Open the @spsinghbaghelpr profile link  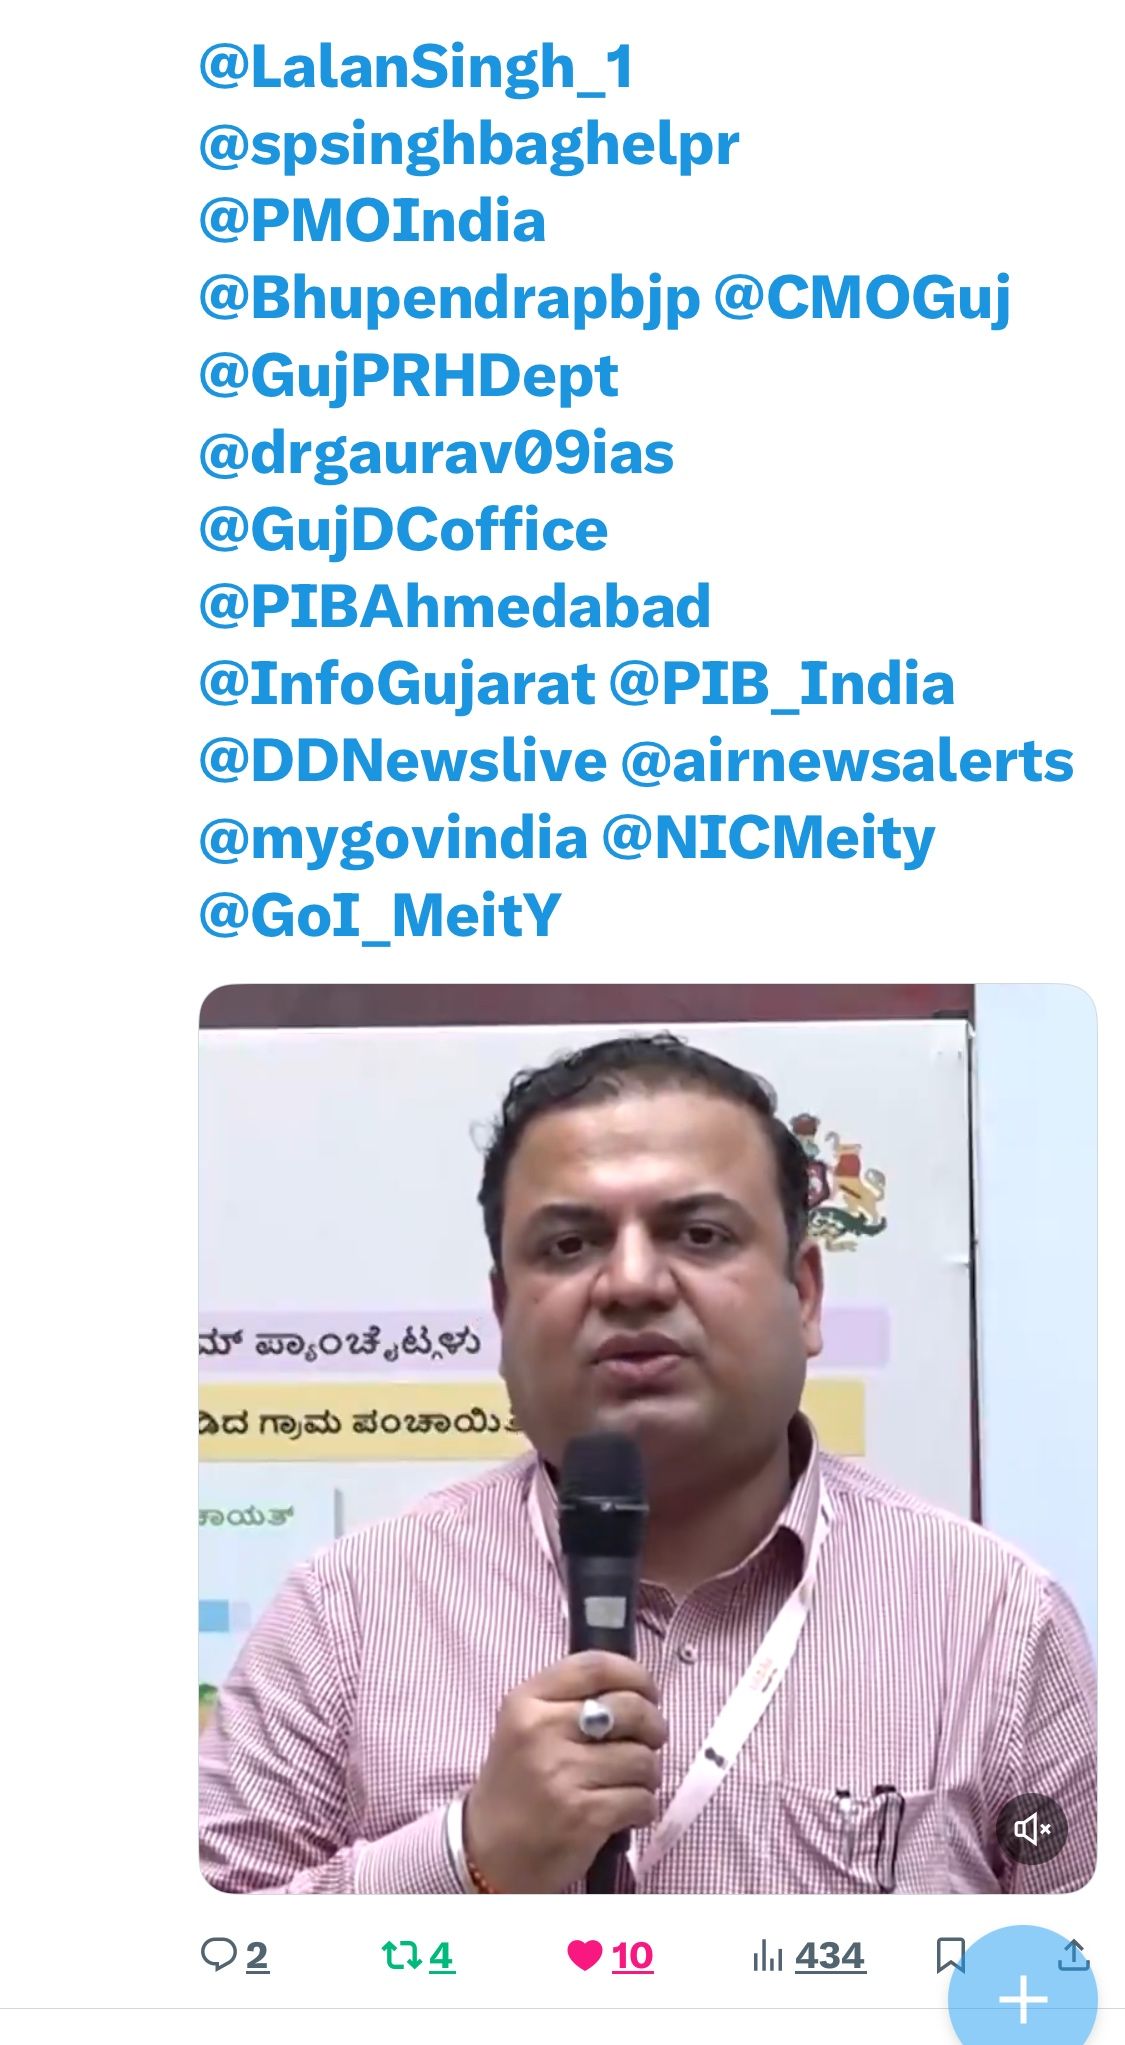point(469,145)
